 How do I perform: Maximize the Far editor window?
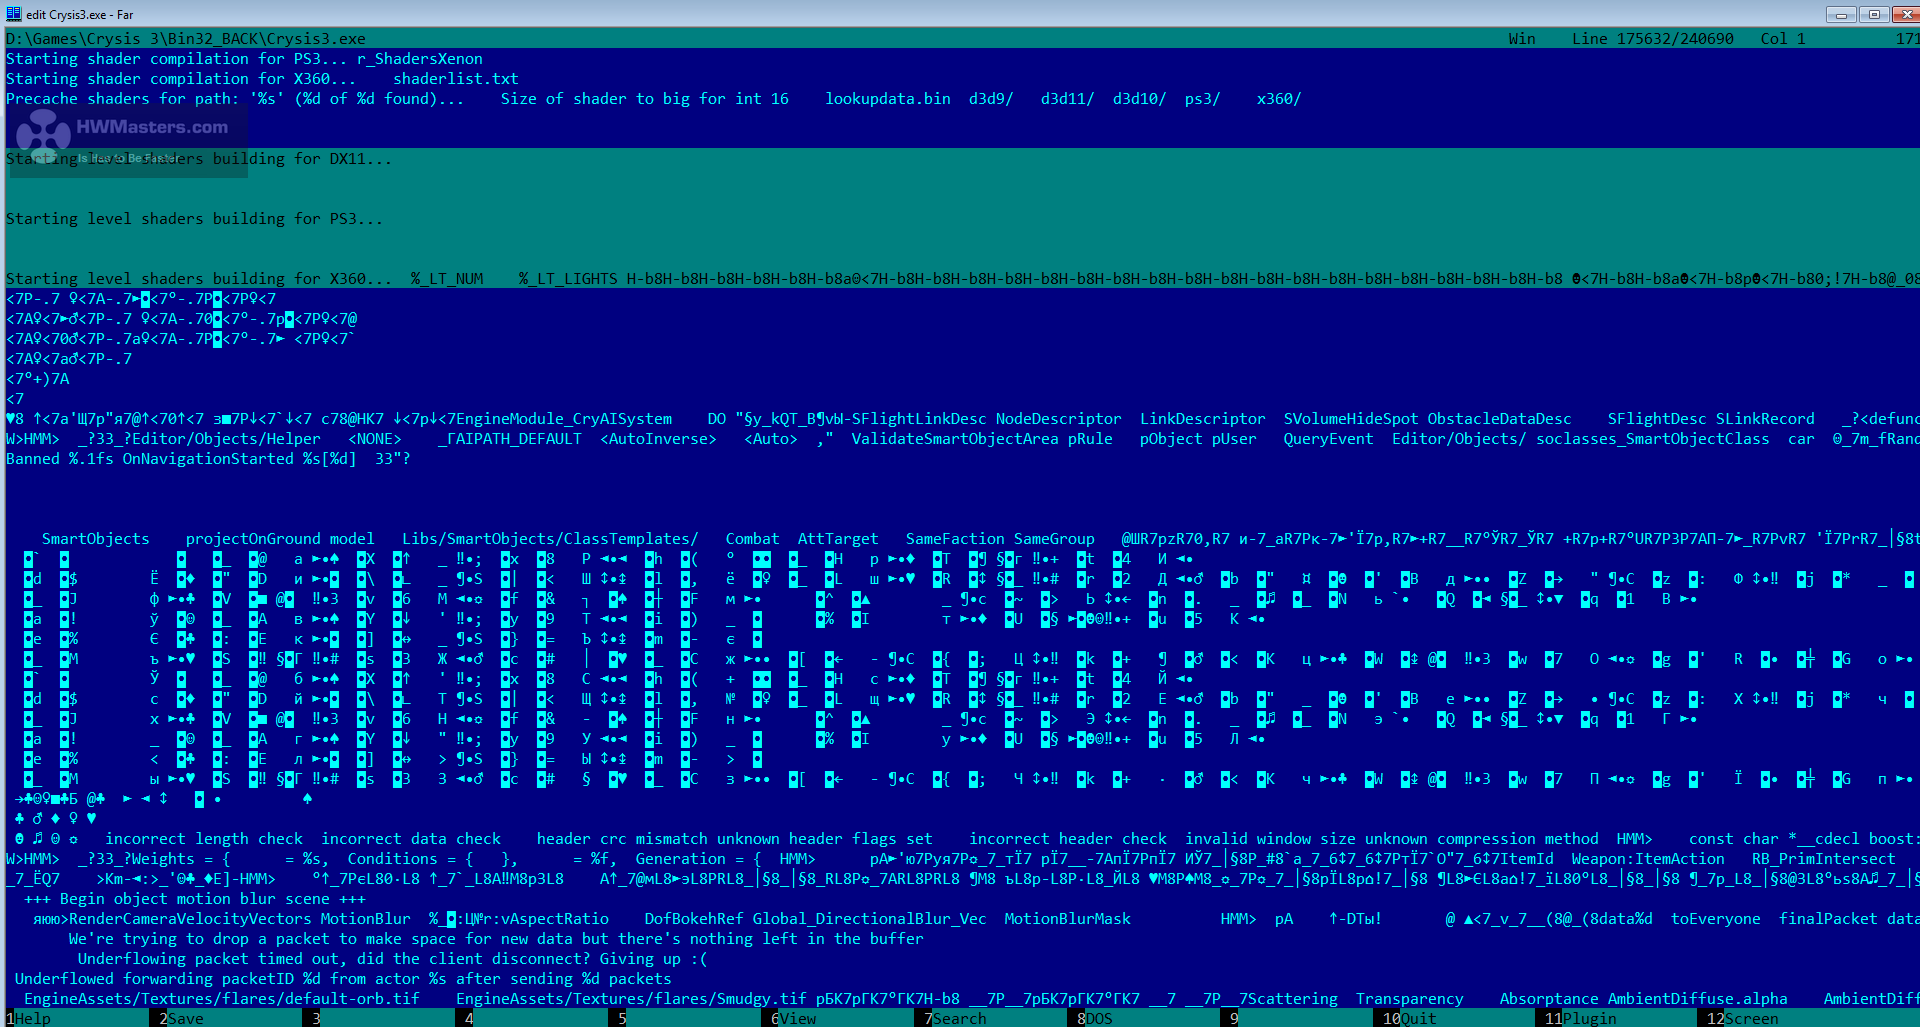pyautogui.click(x=1874, y=14)
